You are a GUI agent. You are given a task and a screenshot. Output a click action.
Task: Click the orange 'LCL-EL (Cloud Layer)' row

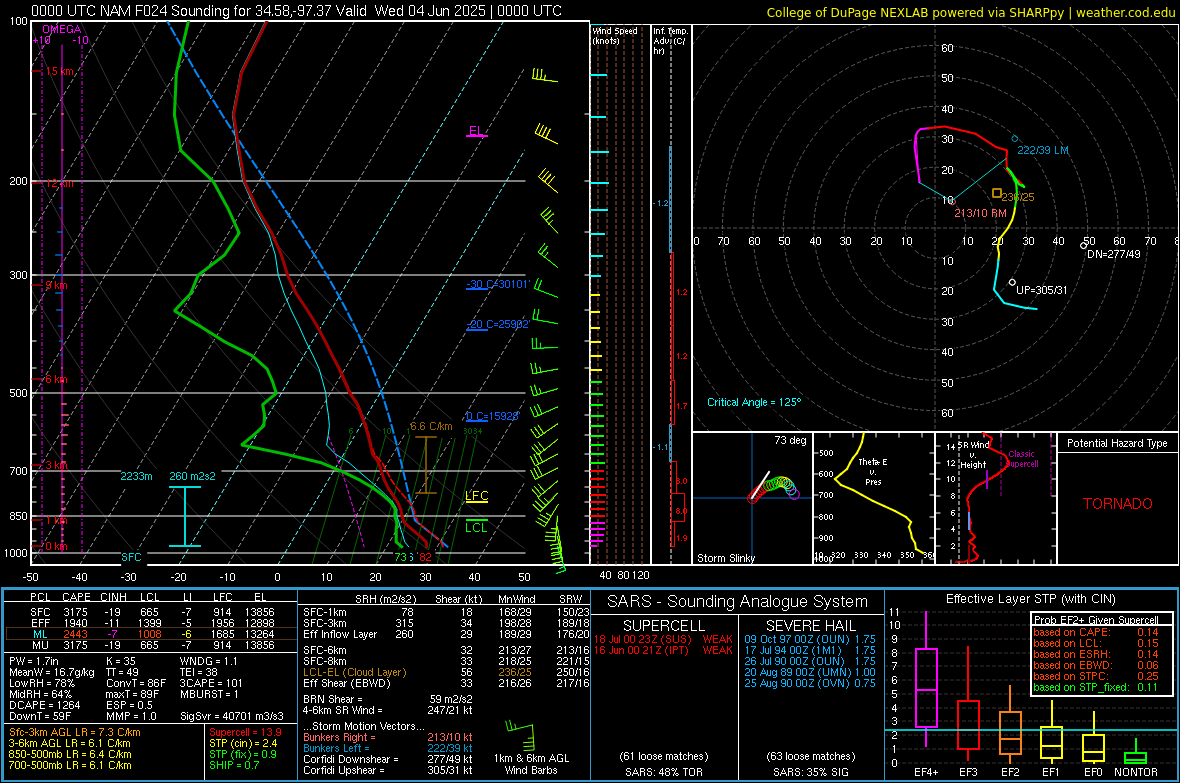[x=446, y=672]
